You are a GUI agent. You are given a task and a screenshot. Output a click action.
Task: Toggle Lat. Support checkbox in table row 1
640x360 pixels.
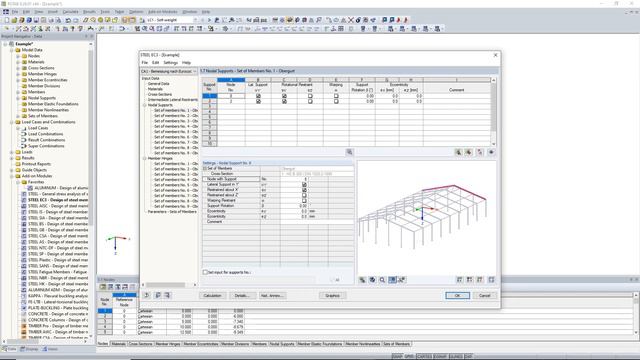point(258,96)
